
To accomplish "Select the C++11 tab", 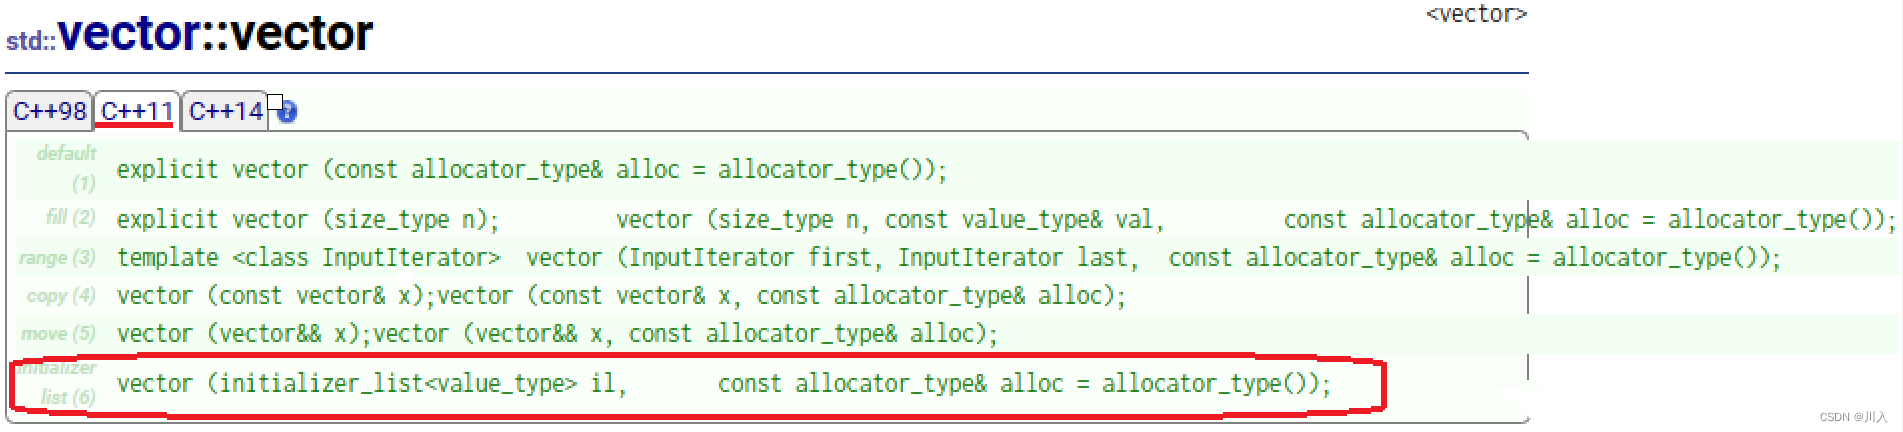I will (x=137, y=111).
